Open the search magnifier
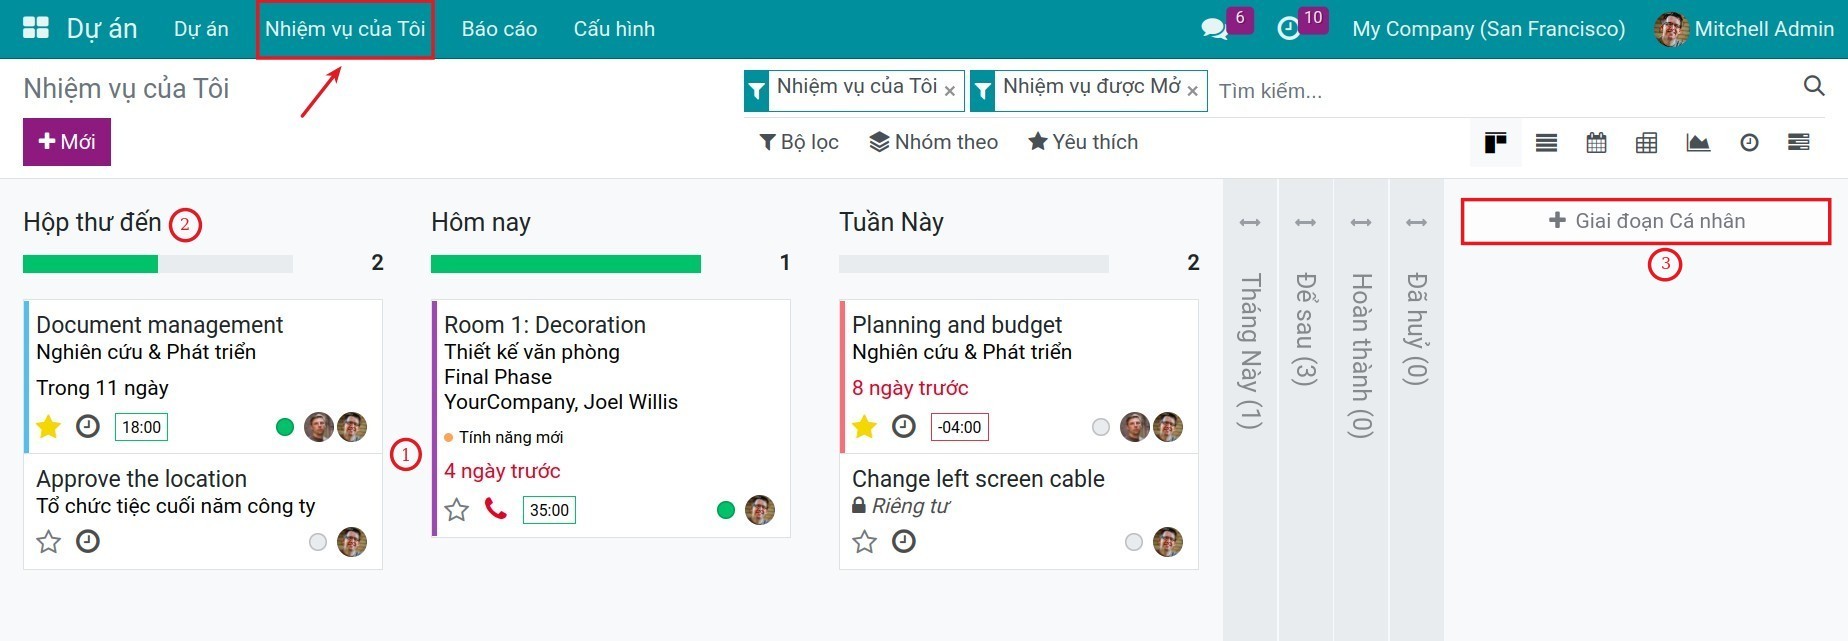This screenshot has height=641, width=1848. click(x=1814, y=86)
